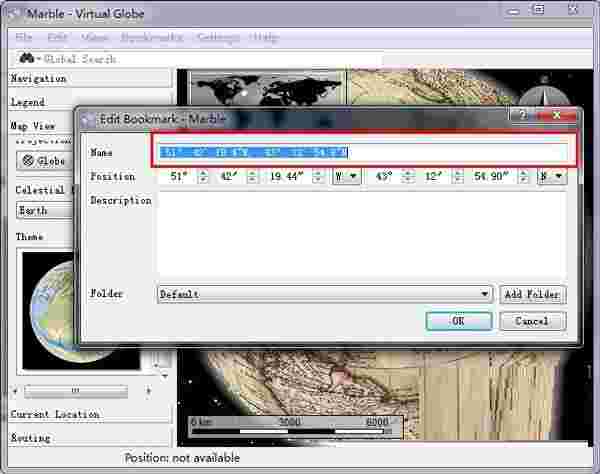This screenshot has width=600, height=474.
Task: Confirm the bookmark with OK
Action: click(x=459, y=321)
